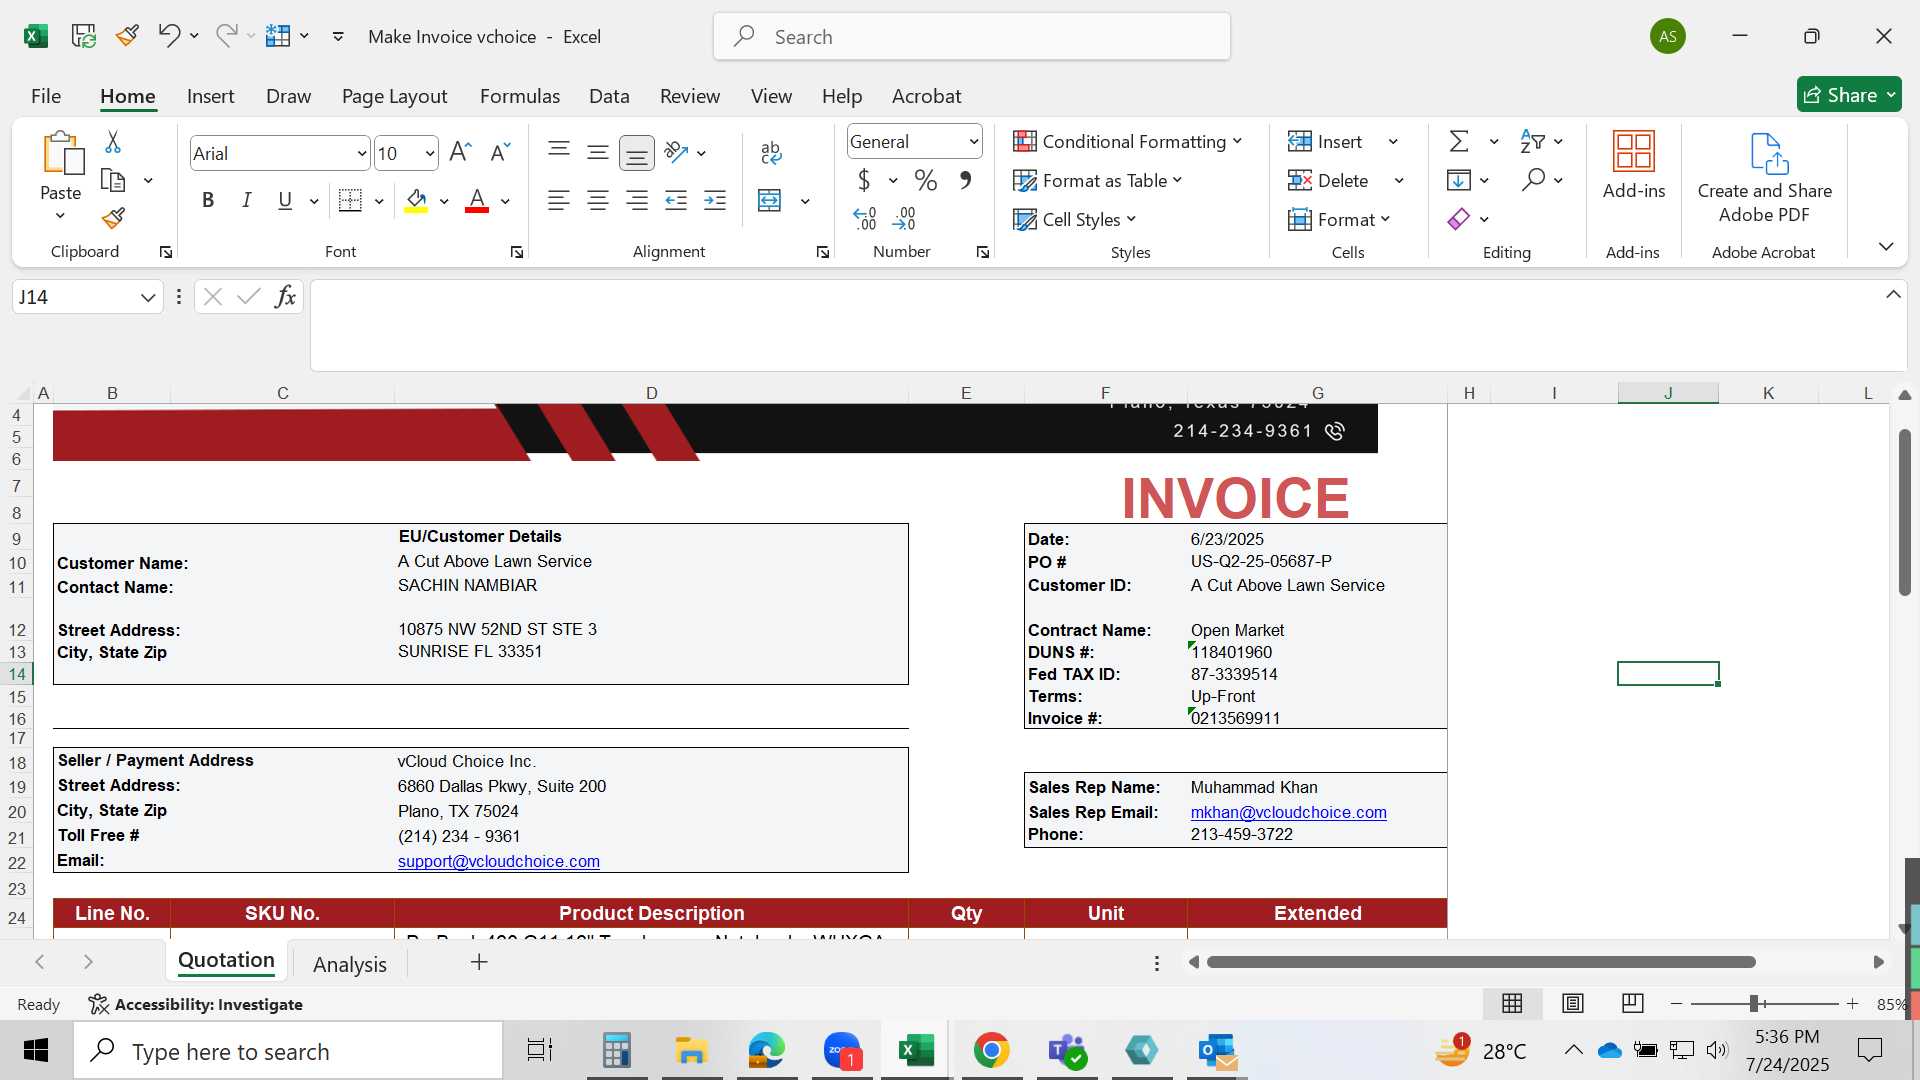Click the Undo arrow icon
Image resolution: width=1920 pixels, height=1080 pixels.
(x=168, y=36)
